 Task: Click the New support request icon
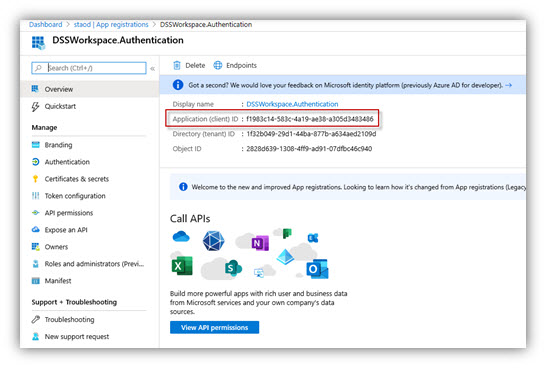(36, 336)
